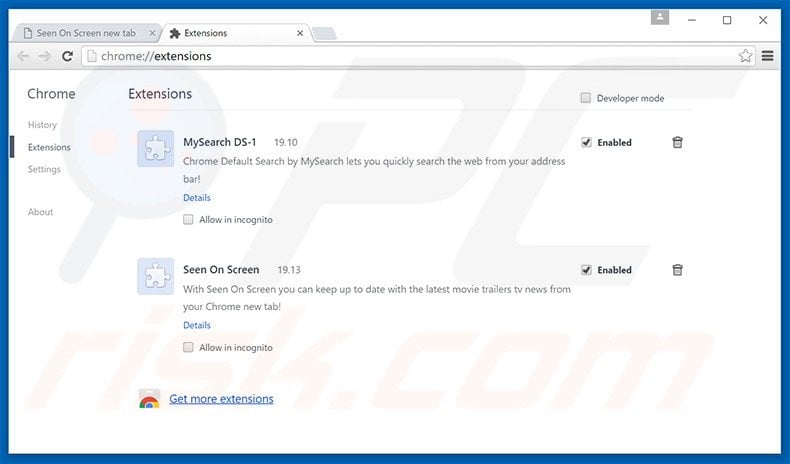Image resolution: width=790 pixels, height=464 pixels.
Task: Open a new tab with the new-tab button
Action: (324, 34)
